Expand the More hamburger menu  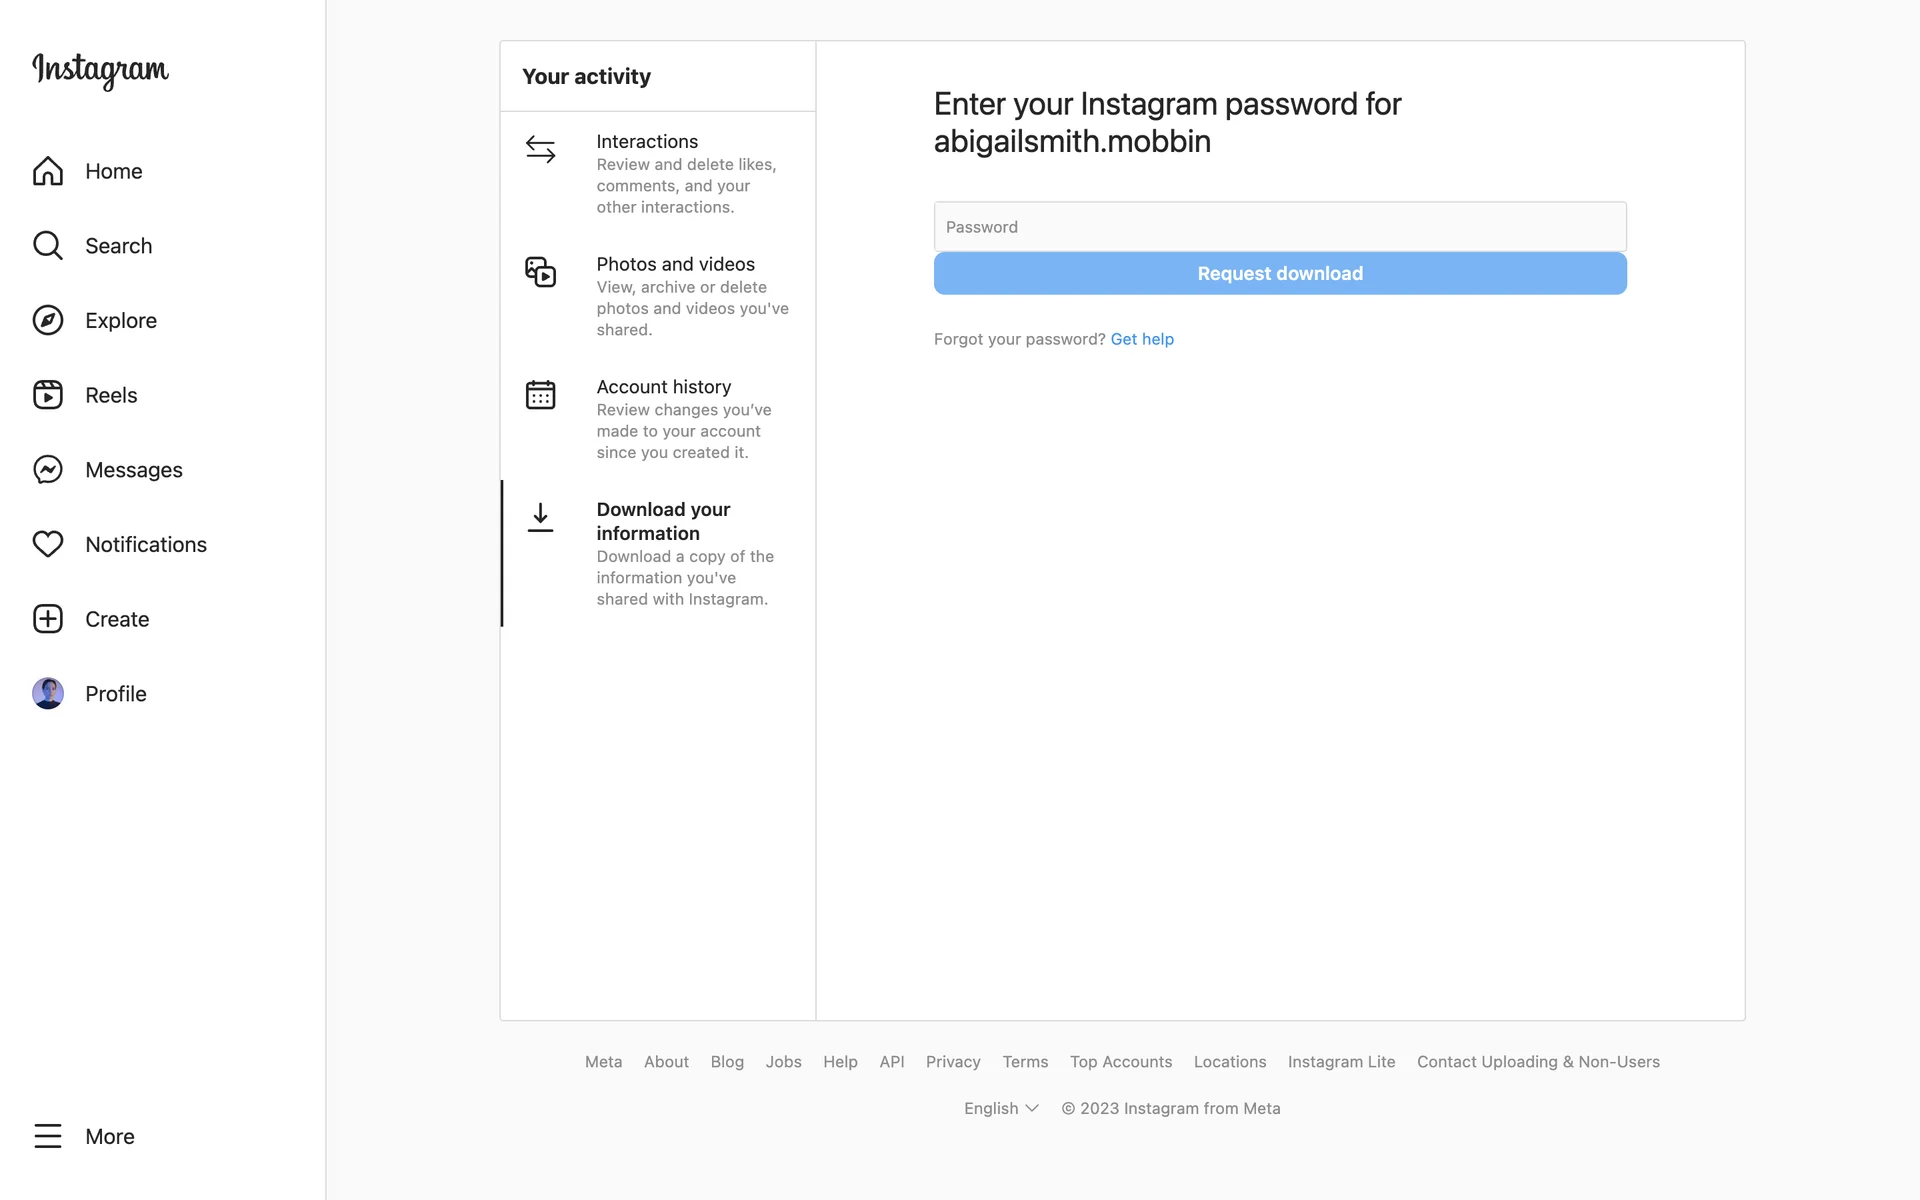tap(48, 1136)
